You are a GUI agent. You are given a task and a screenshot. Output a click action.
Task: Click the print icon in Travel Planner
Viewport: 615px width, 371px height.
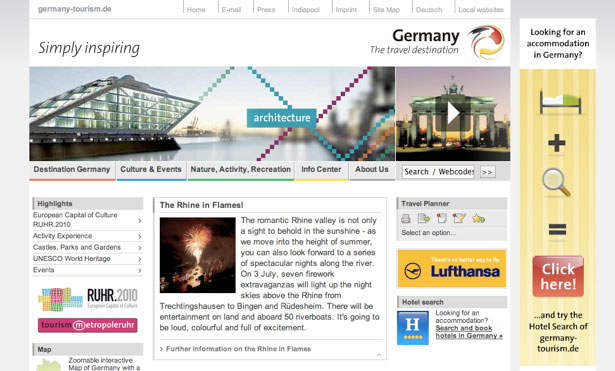pos(406,218)
